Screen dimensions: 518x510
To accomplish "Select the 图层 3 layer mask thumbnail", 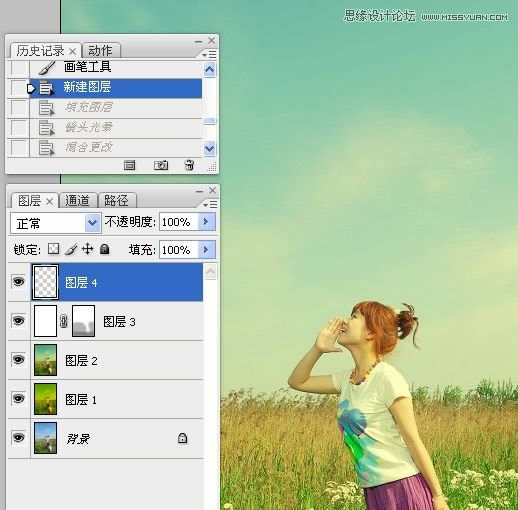I will coord(83,321).
